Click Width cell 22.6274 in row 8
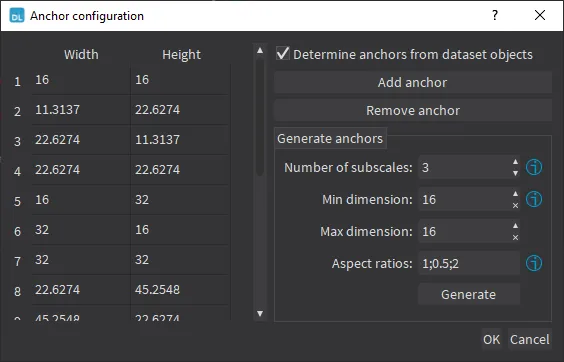The height and width of the screenshot is (362, 564). (x=81, y=290)
